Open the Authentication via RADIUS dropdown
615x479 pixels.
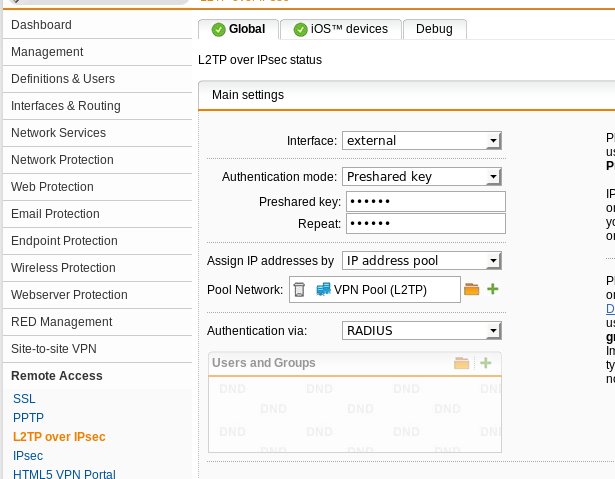click(x=422, y=331)
